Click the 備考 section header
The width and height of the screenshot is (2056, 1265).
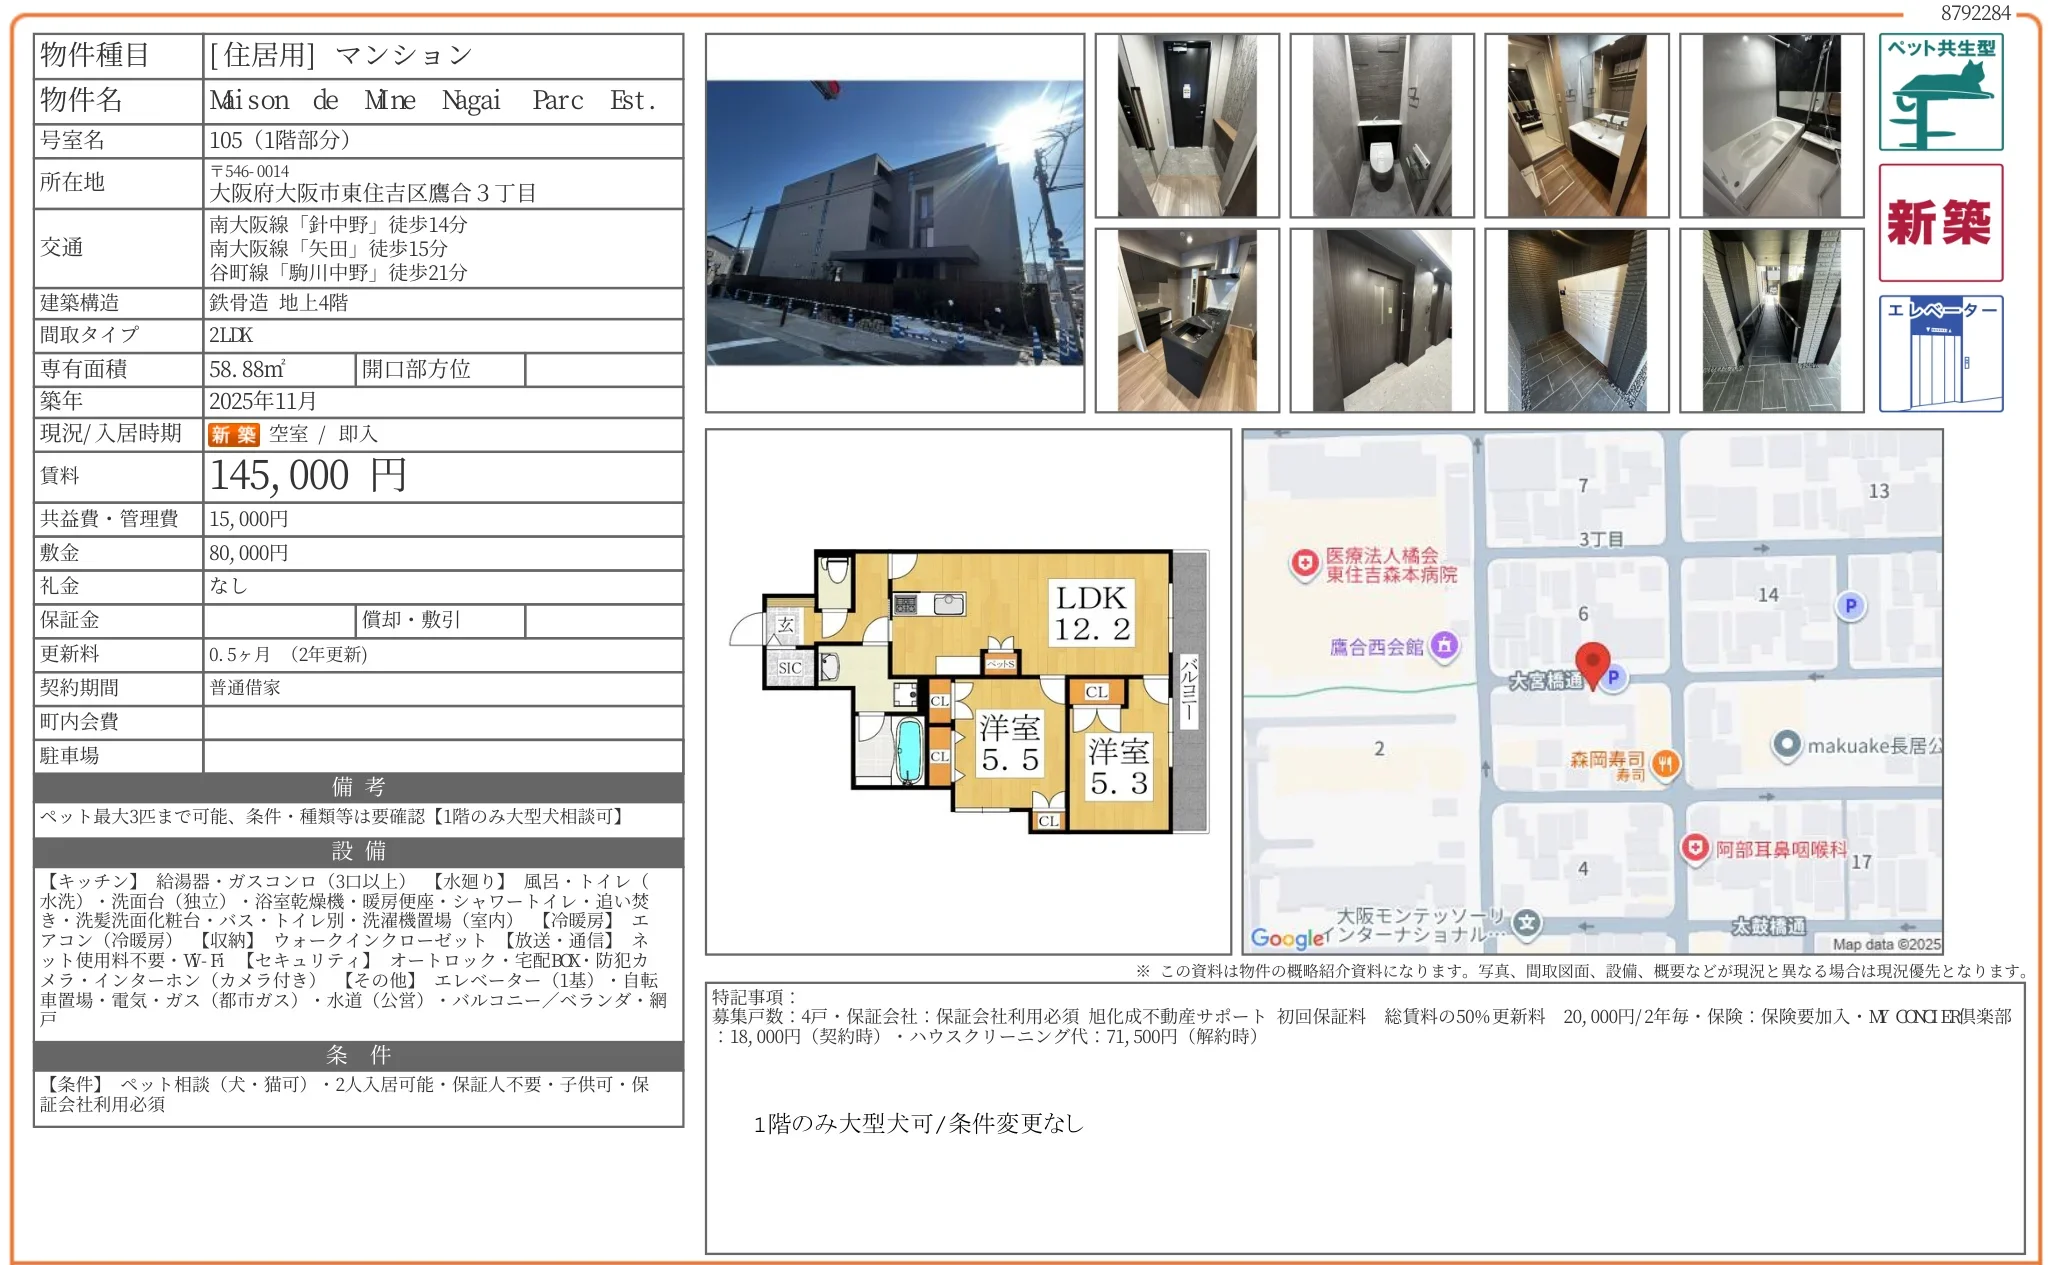pos(358,788)
